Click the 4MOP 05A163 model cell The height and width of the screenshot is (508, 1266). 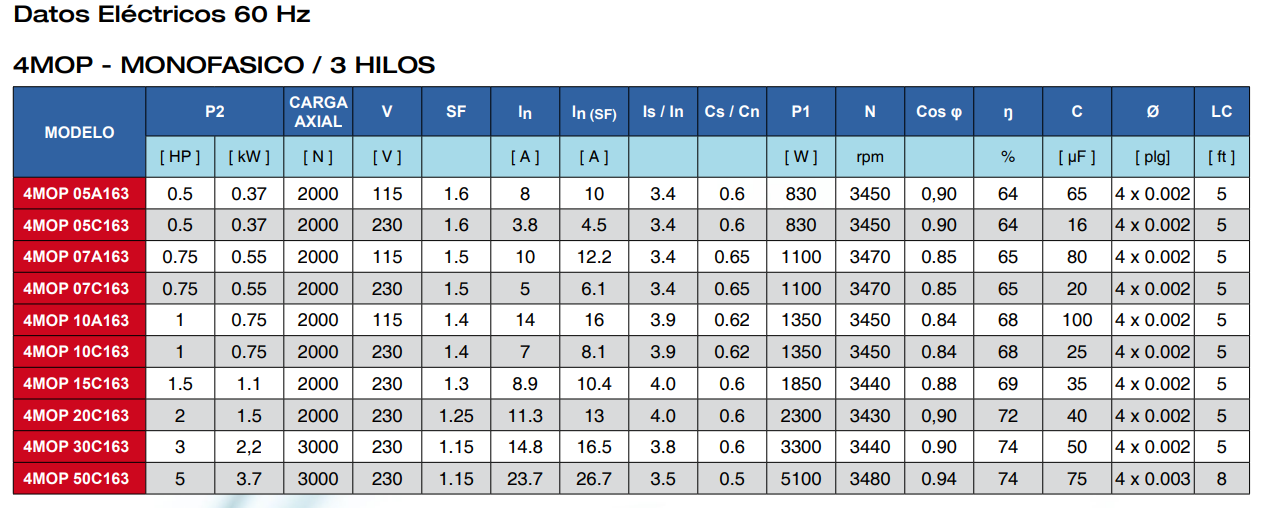pyautogui.click(x=79, y=193)
